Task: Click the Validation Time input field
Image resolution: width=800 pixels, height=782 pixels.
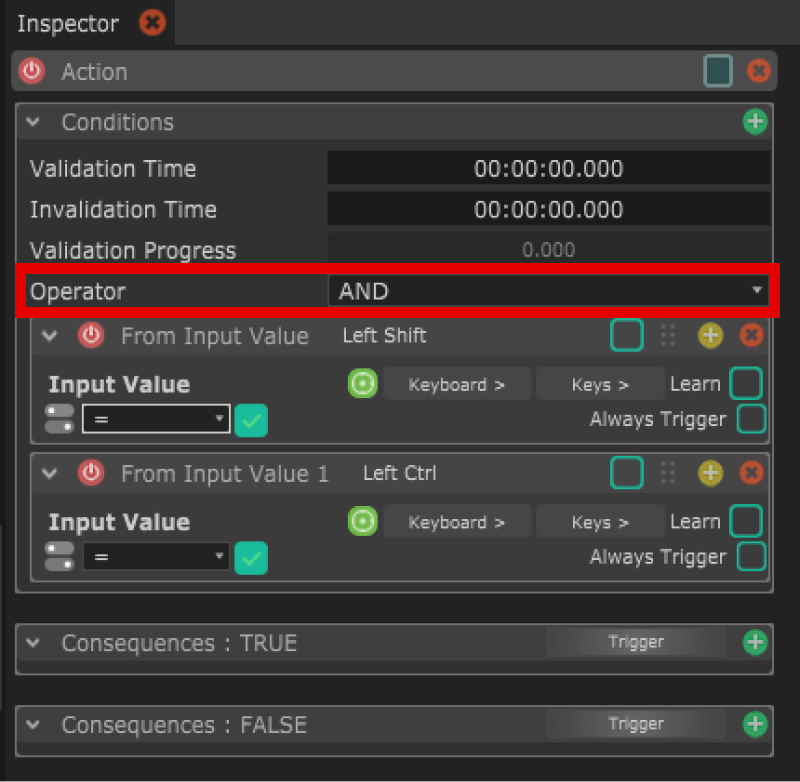Action: pyautogui.click(x=548, y=169)
